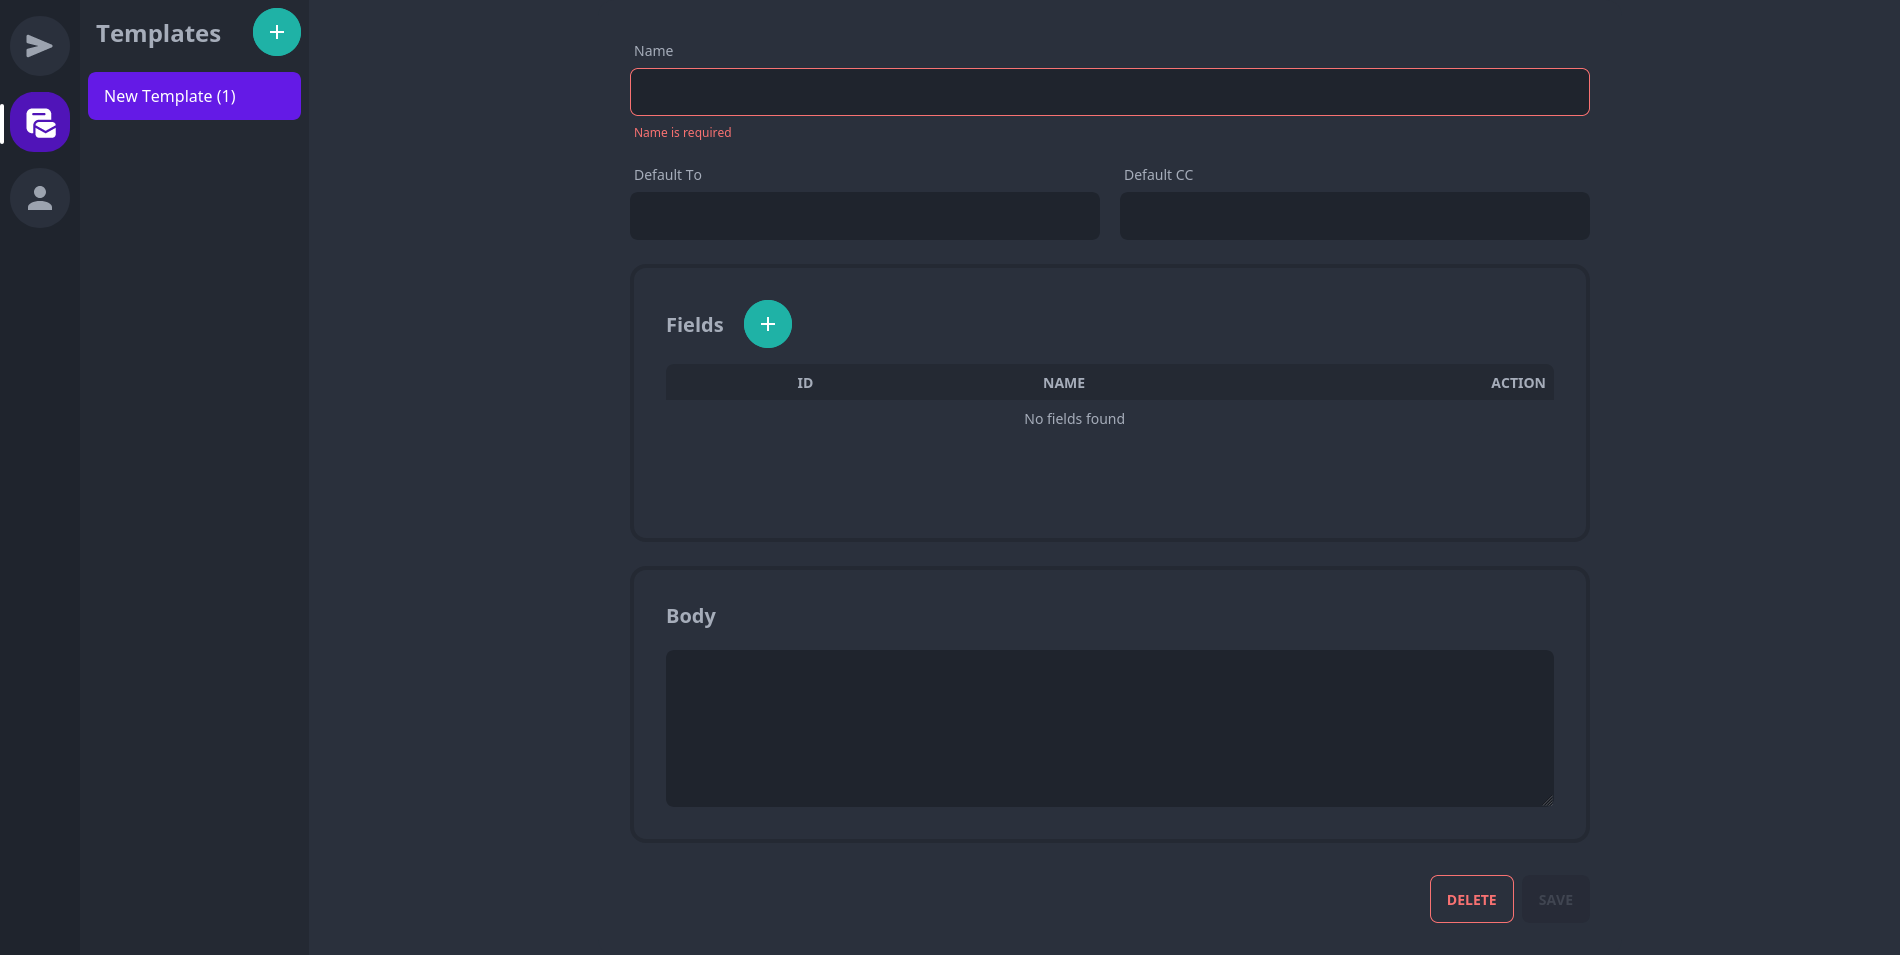The image size is (1900, 955).
Task: Click the ID column header
Action: [x=805, y=383]
